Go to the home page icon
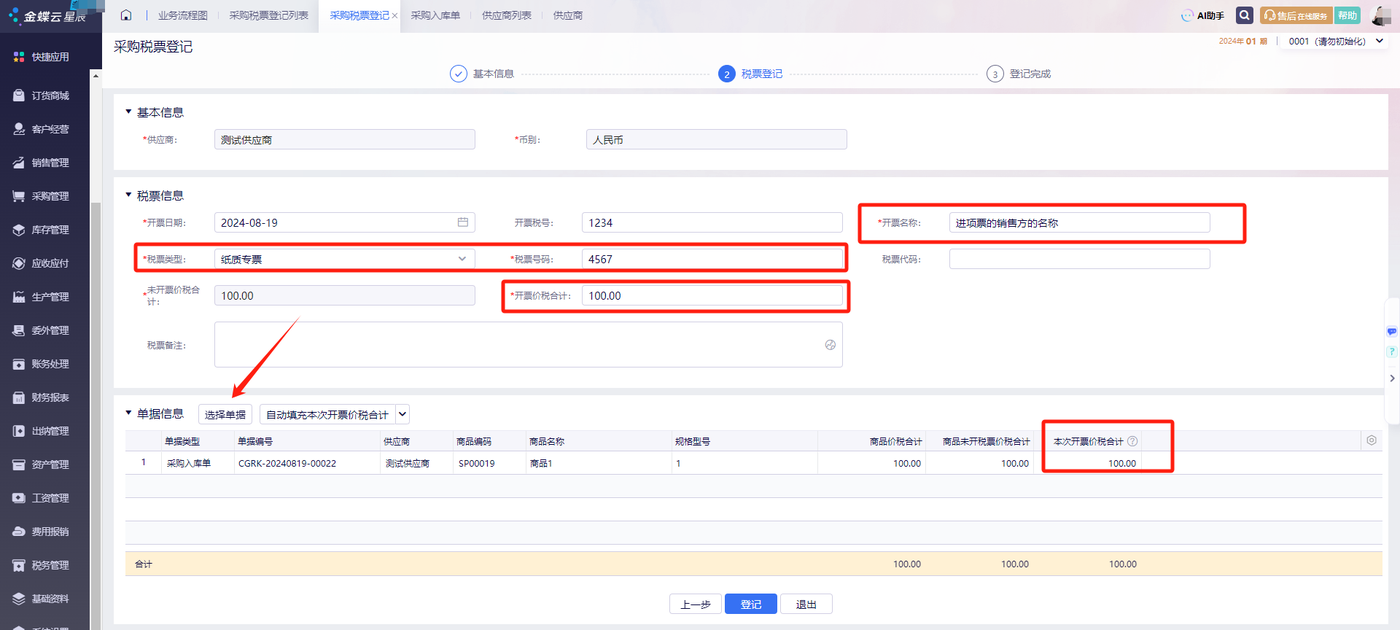 (x=126, y=16)
